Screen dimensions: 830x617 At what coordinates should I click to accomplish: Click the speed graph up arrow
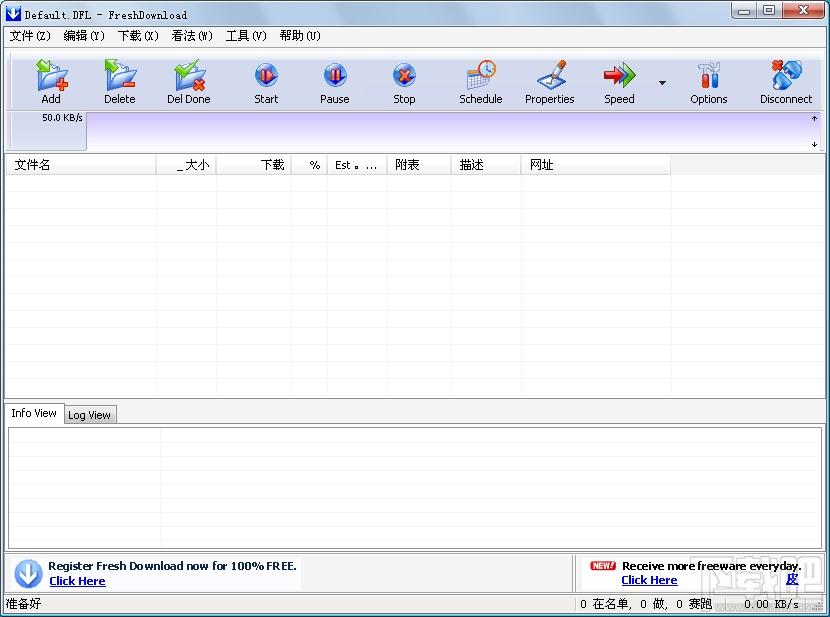(814, 119)
